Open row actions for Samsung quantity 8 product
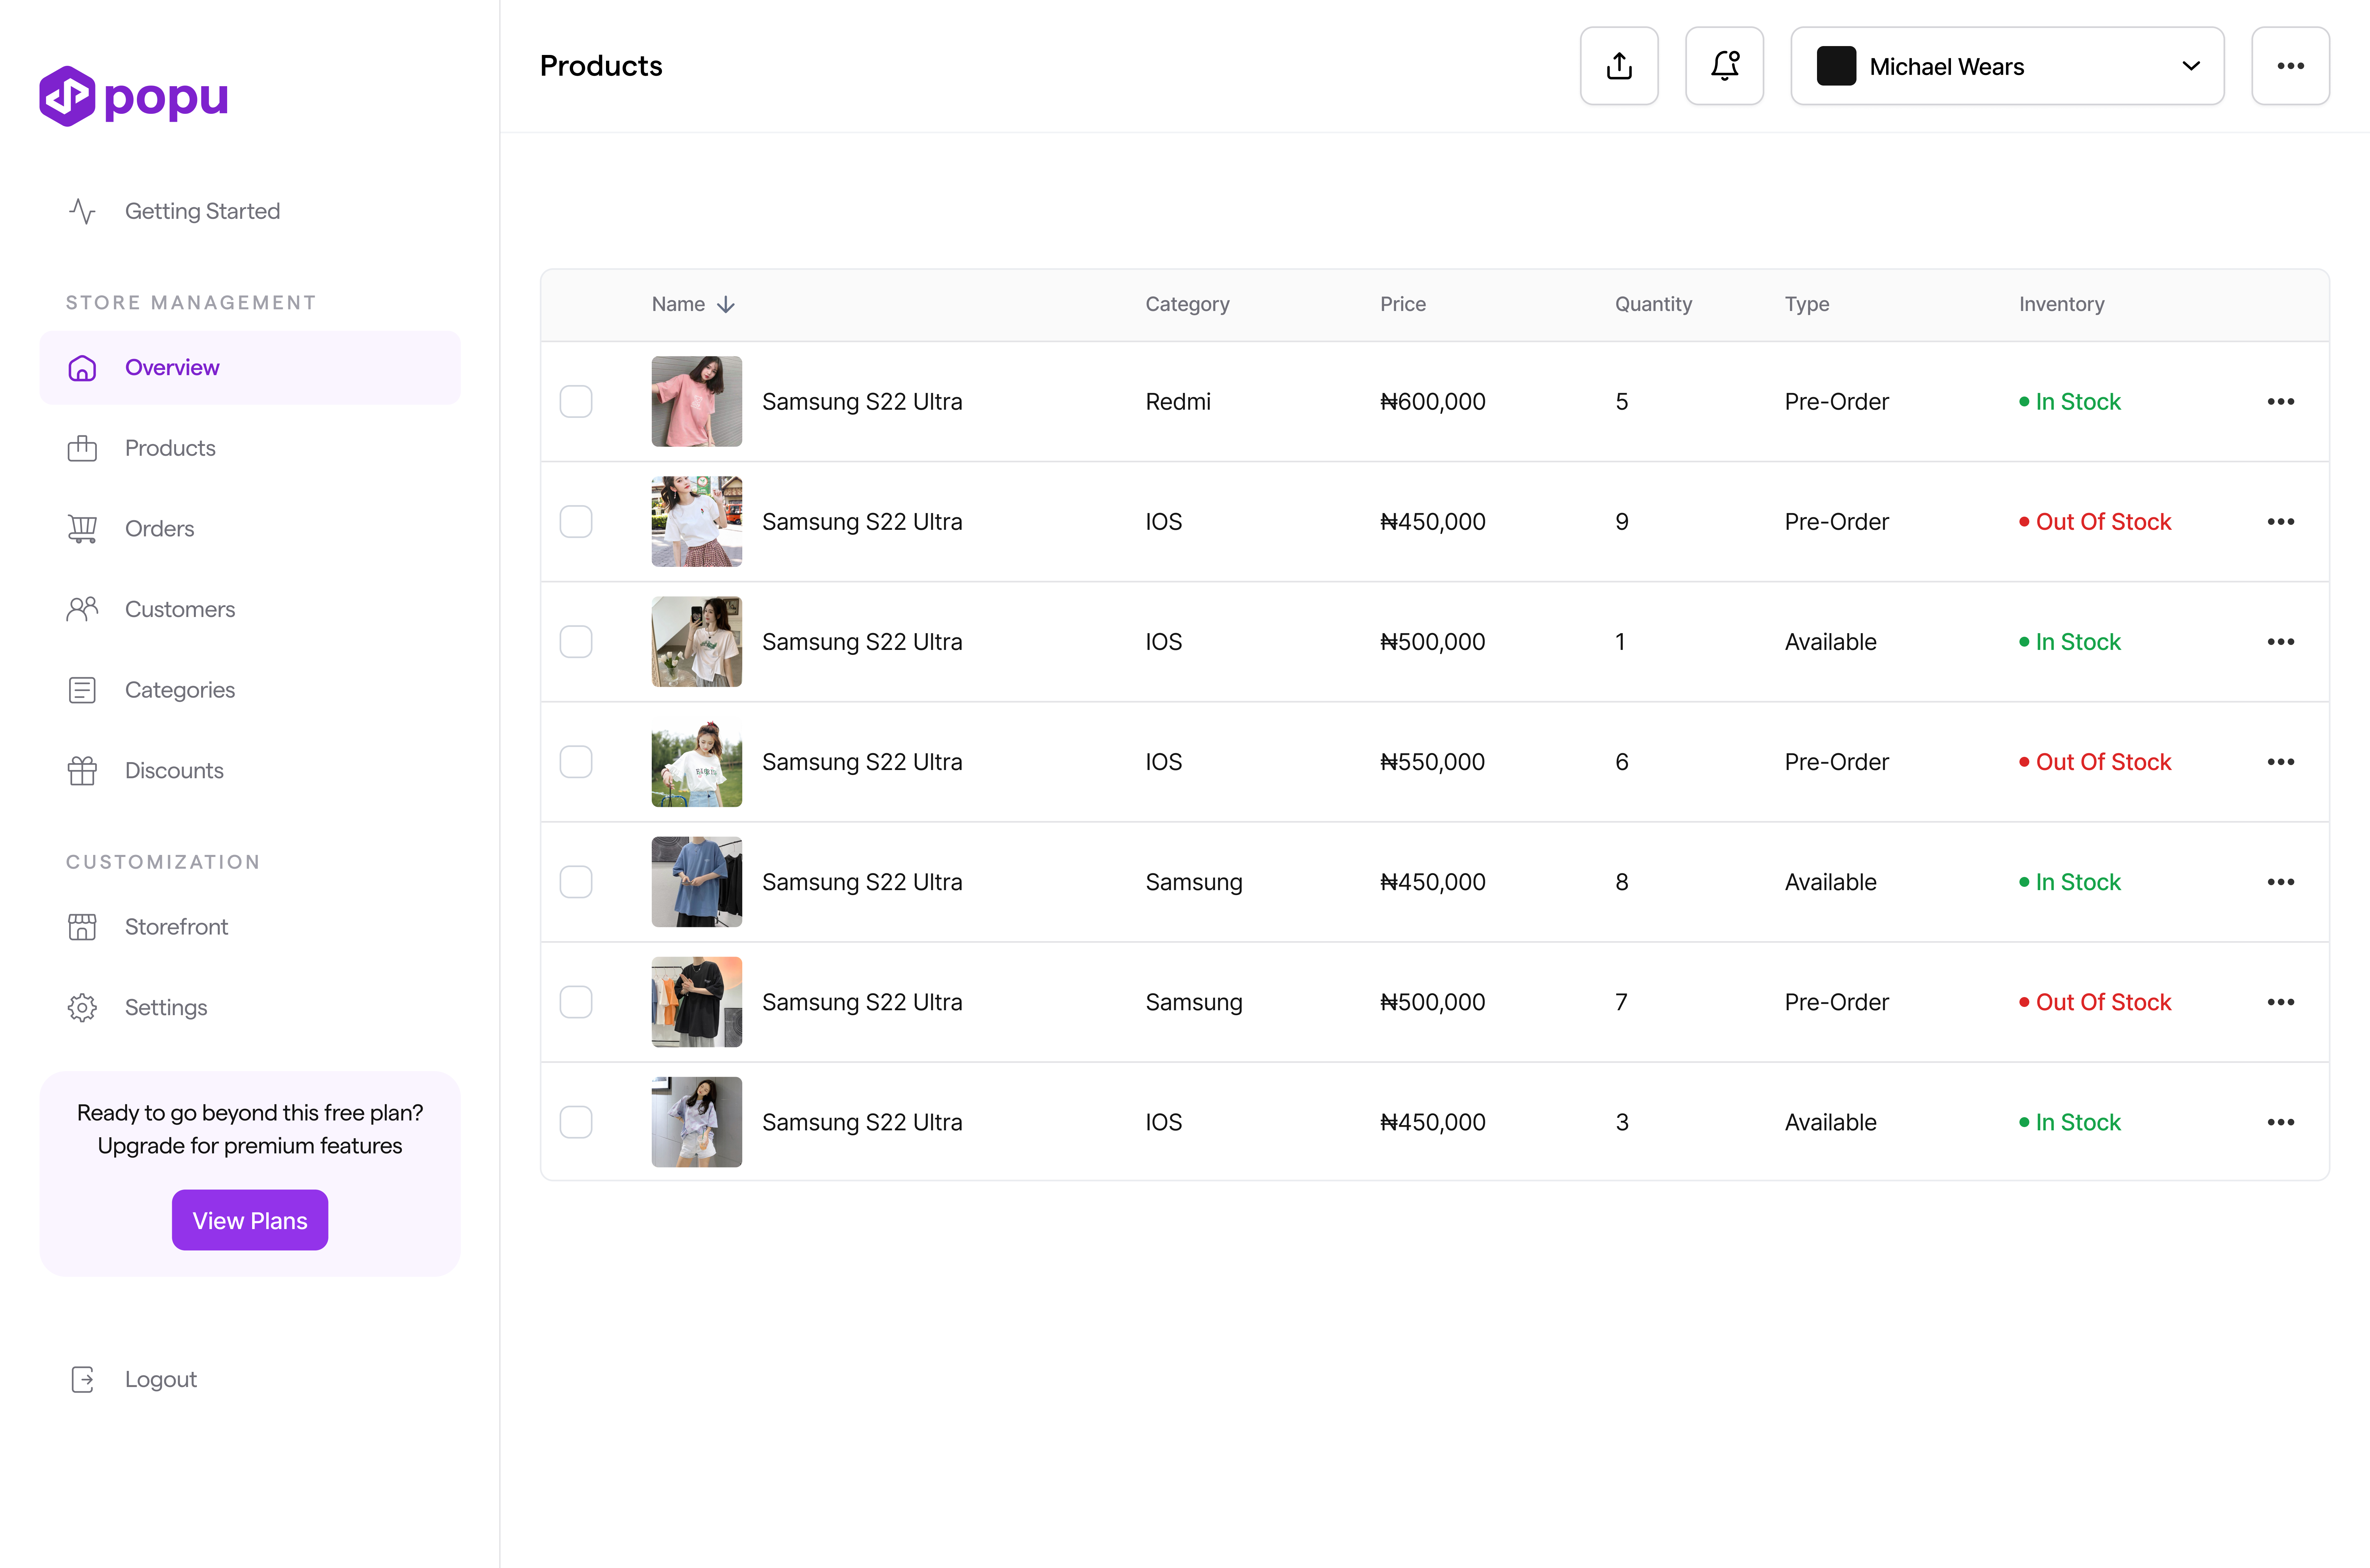Image resolution: width=2370 pixels, height=1568 pixels. coord(2280,882)
